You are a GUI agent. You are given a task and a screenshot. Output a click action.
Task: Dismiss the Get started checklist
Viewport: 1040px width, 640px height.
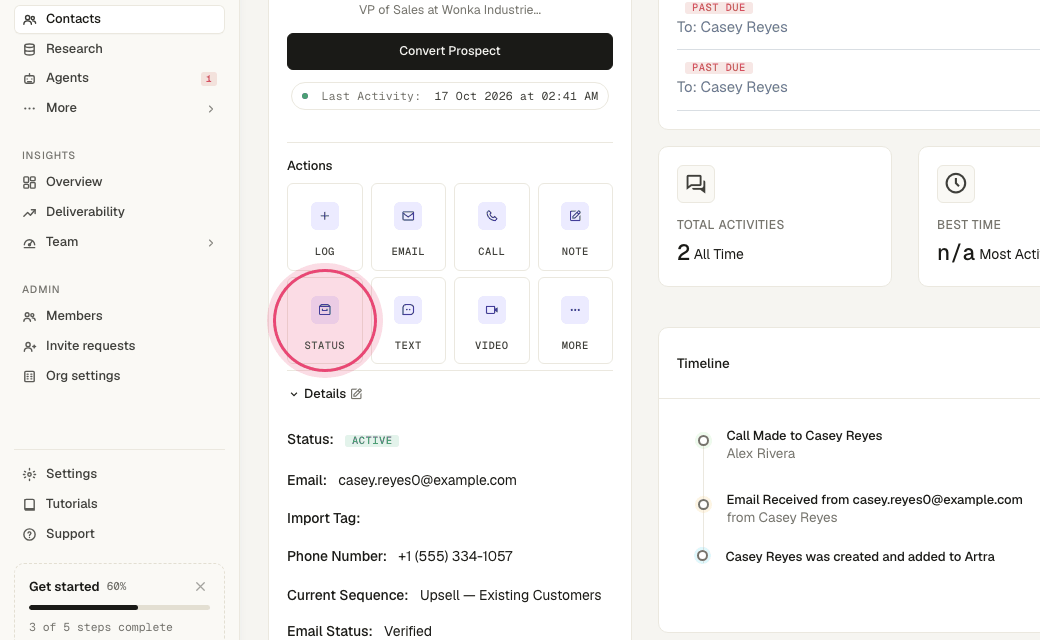pyautogui.click(x=200, y=586)
